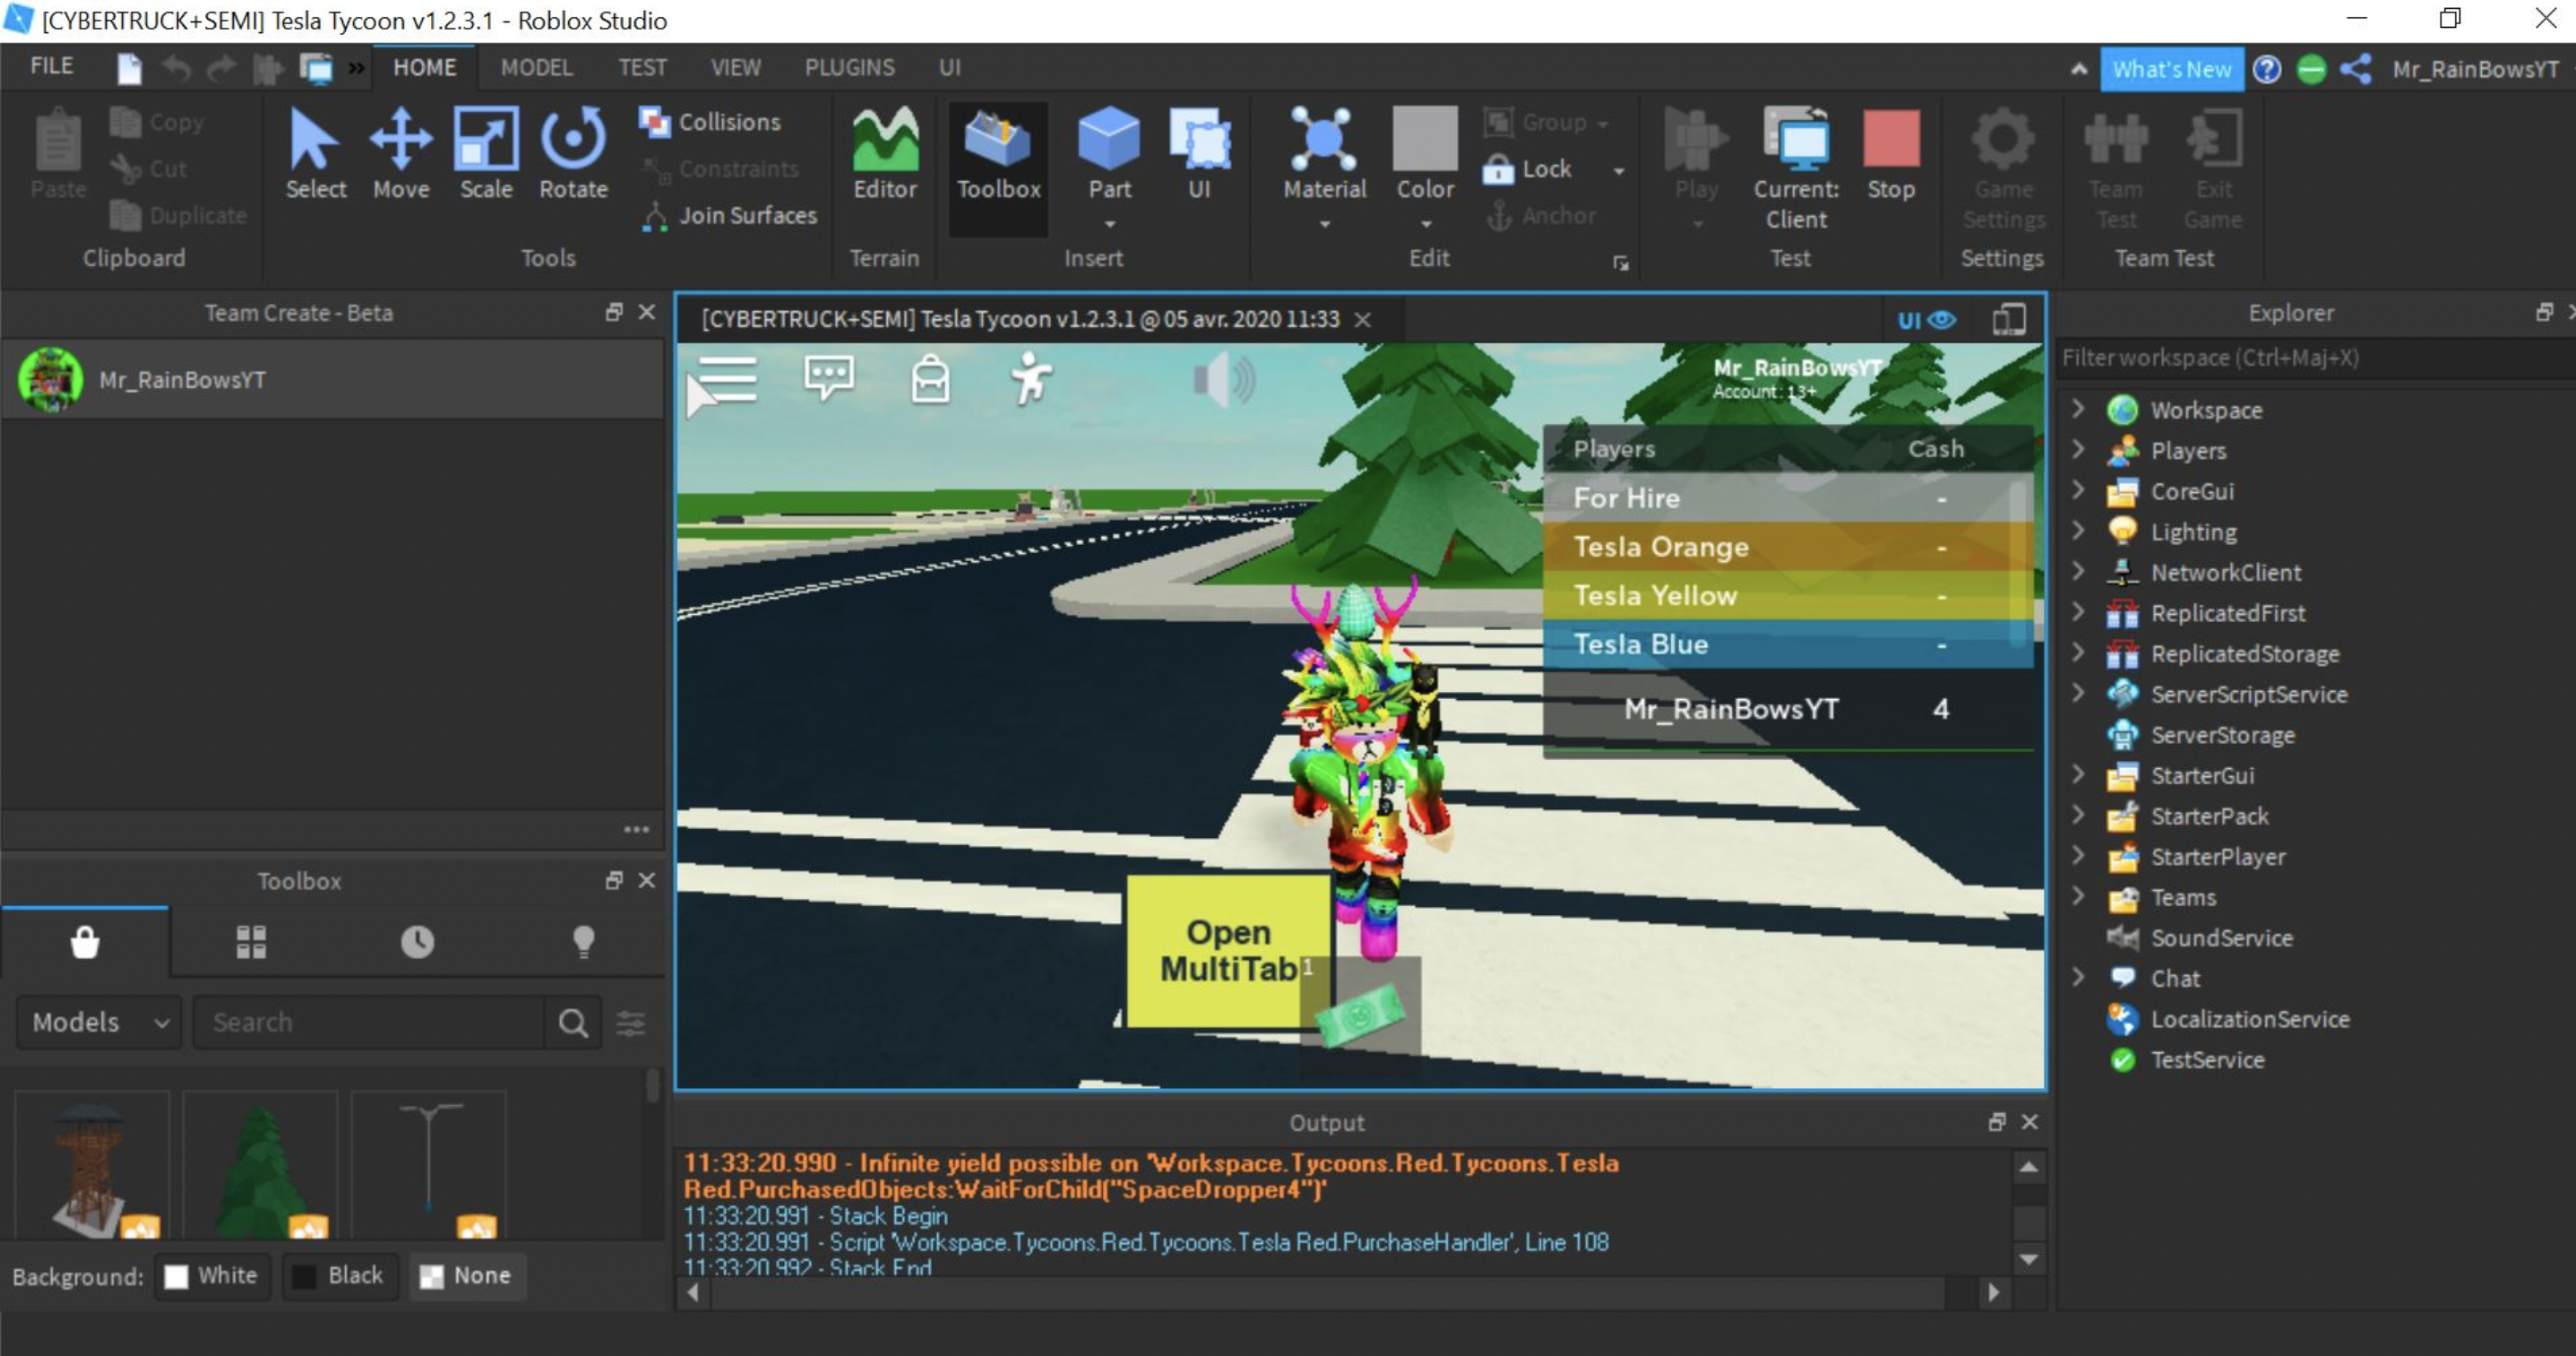This screenshot has width=2576, height=1356.
Task: Select Black background option
Action: pyautogui.click(x=340, y=1276)
